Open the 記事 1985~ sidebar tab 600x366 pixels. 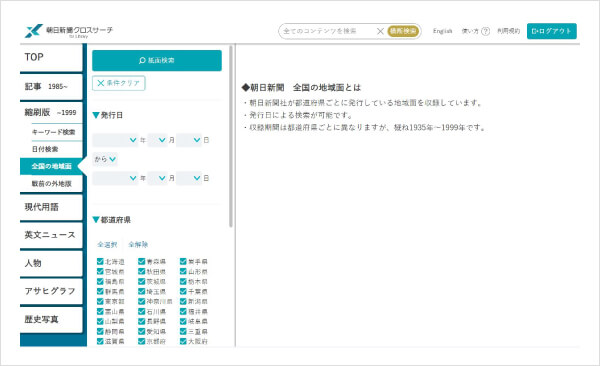51,86
